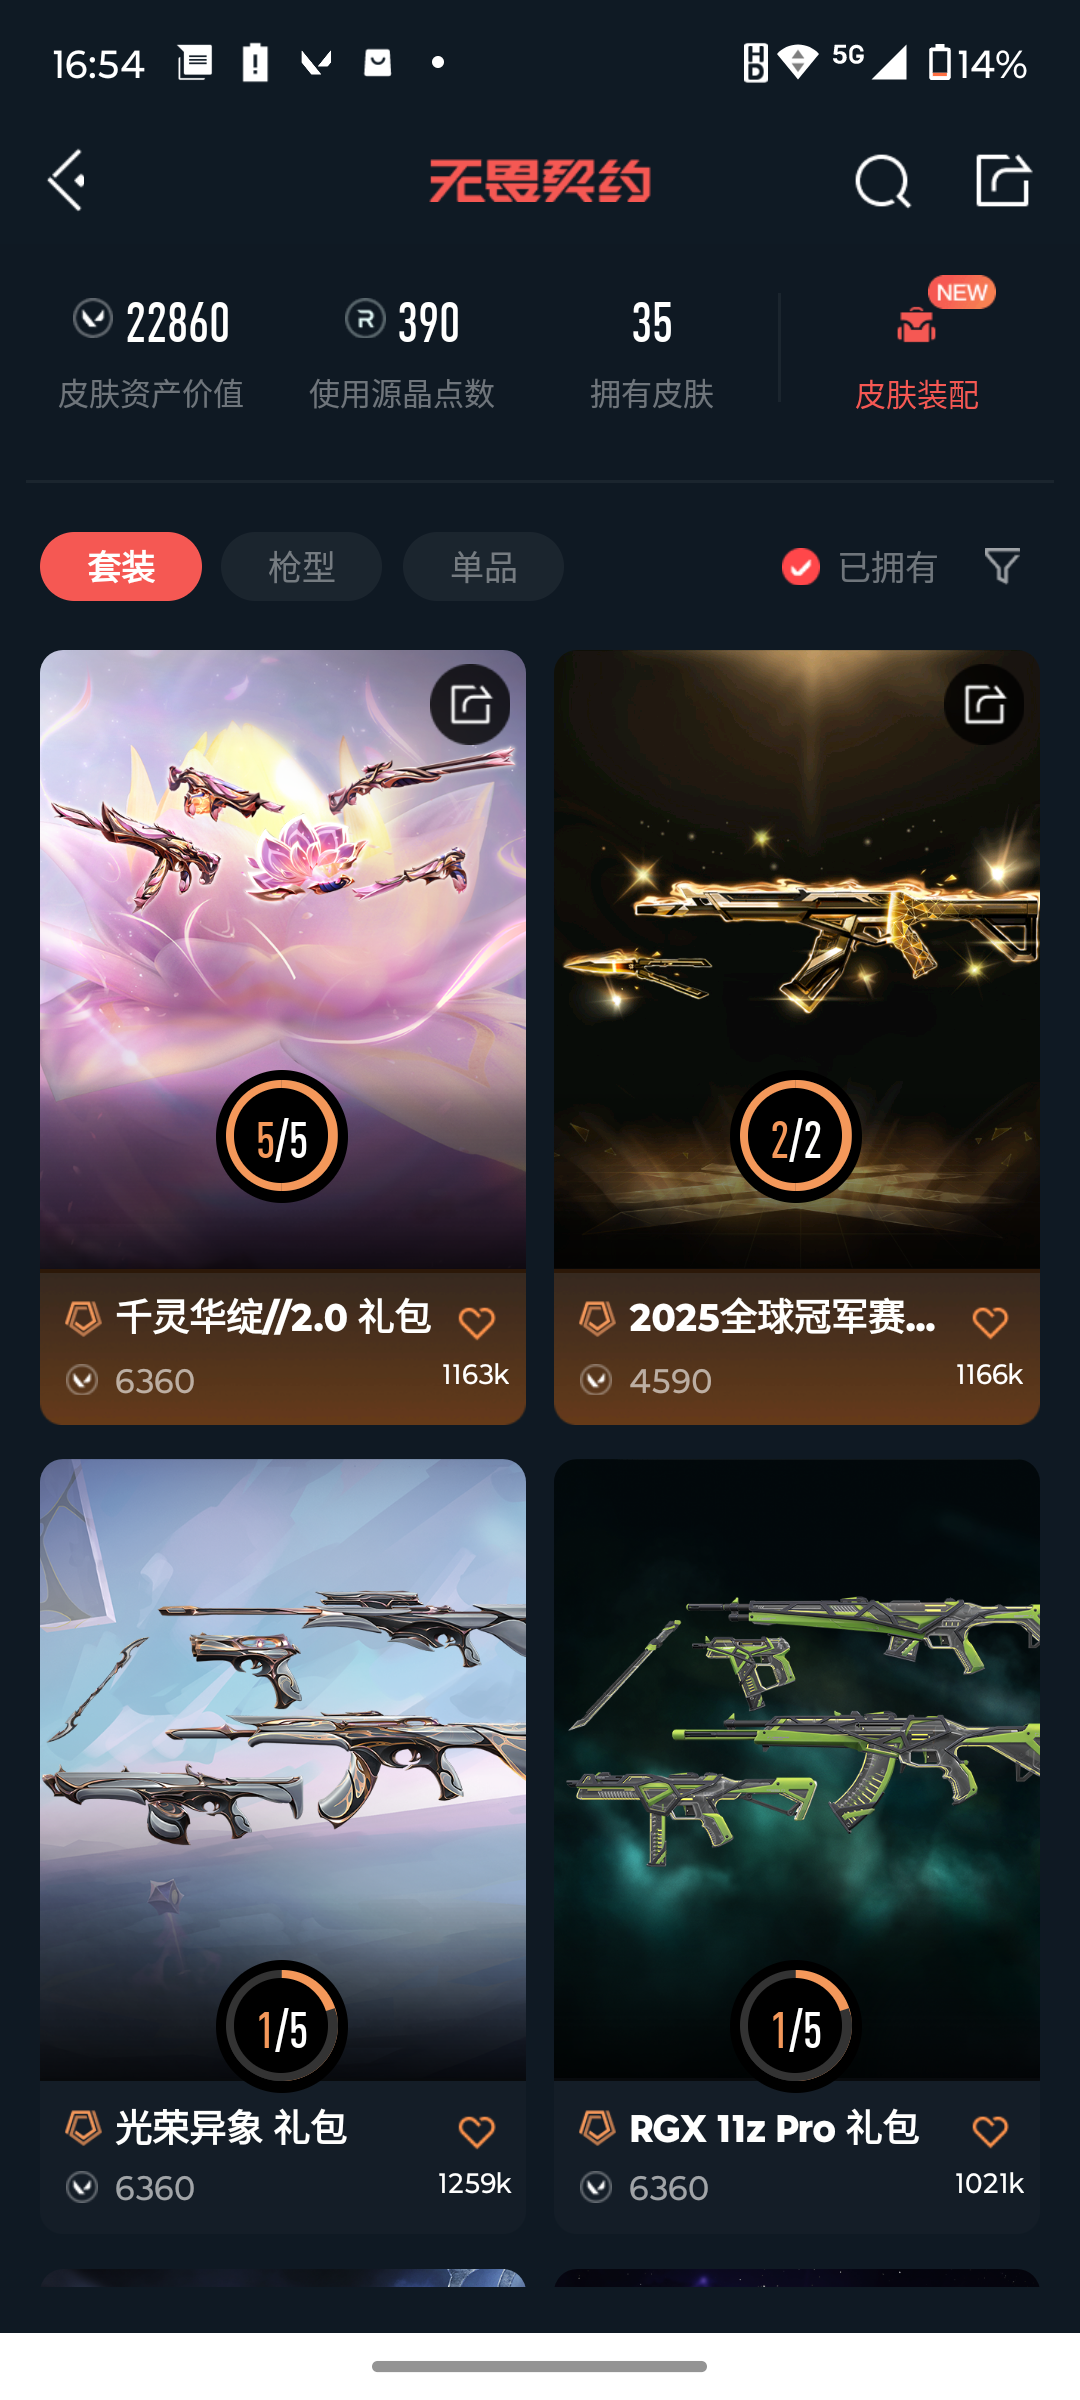Open the 光荣异象 礼包 title
This screenshot has height=2400, width=1080.
pyautogui.click(x=231, y=2128)
